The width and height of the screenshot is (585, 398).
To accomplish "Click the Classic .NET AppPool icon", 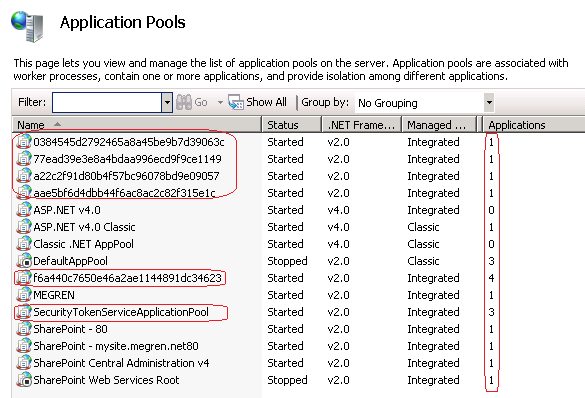I will click(24, 244).
